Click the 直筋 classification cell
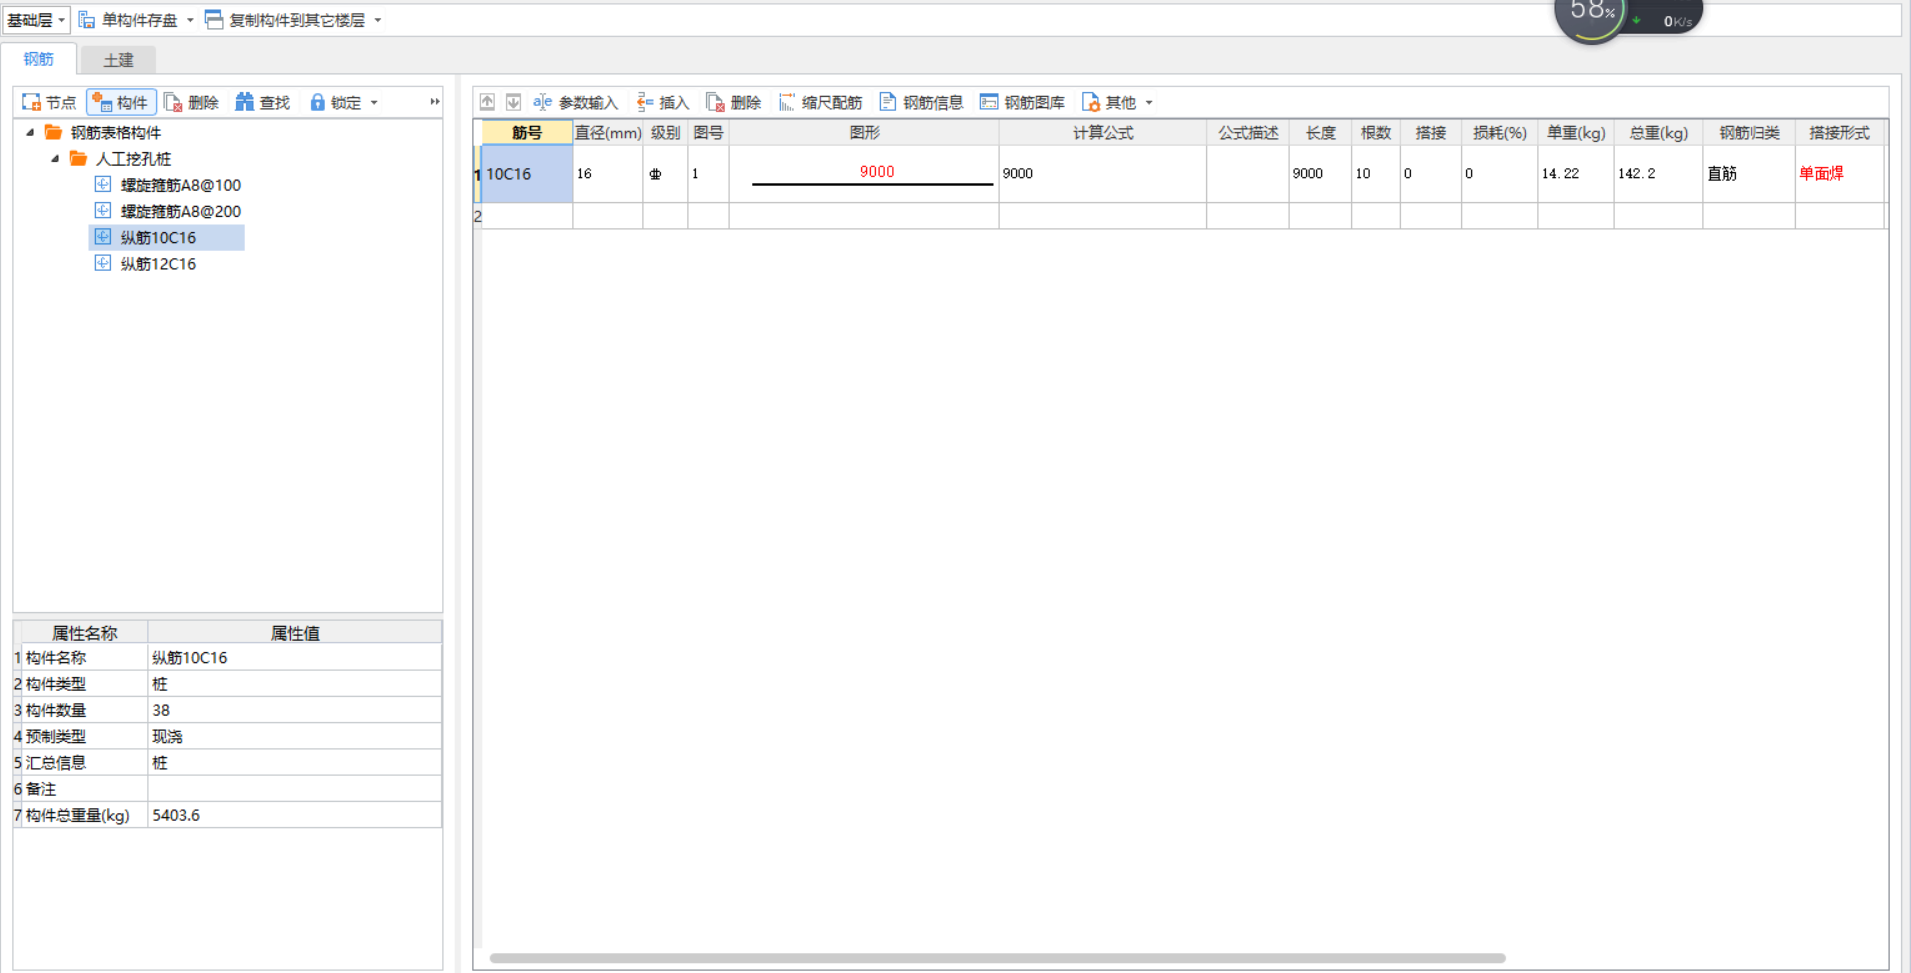 [1748, 174]
